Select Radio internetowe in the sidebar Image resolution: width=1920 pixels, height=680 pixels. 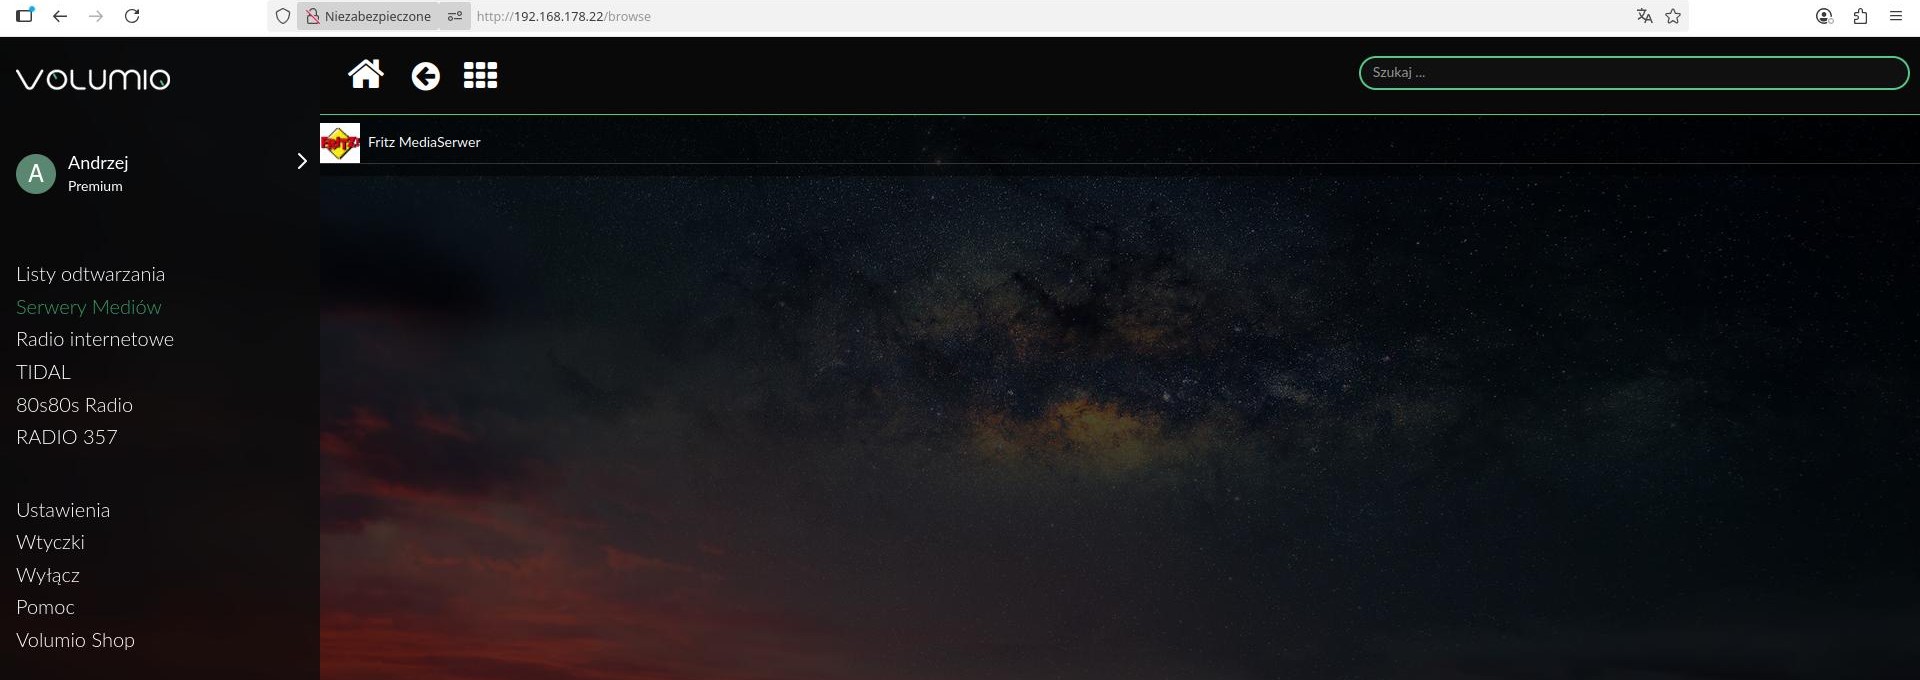tap(95, 339)
